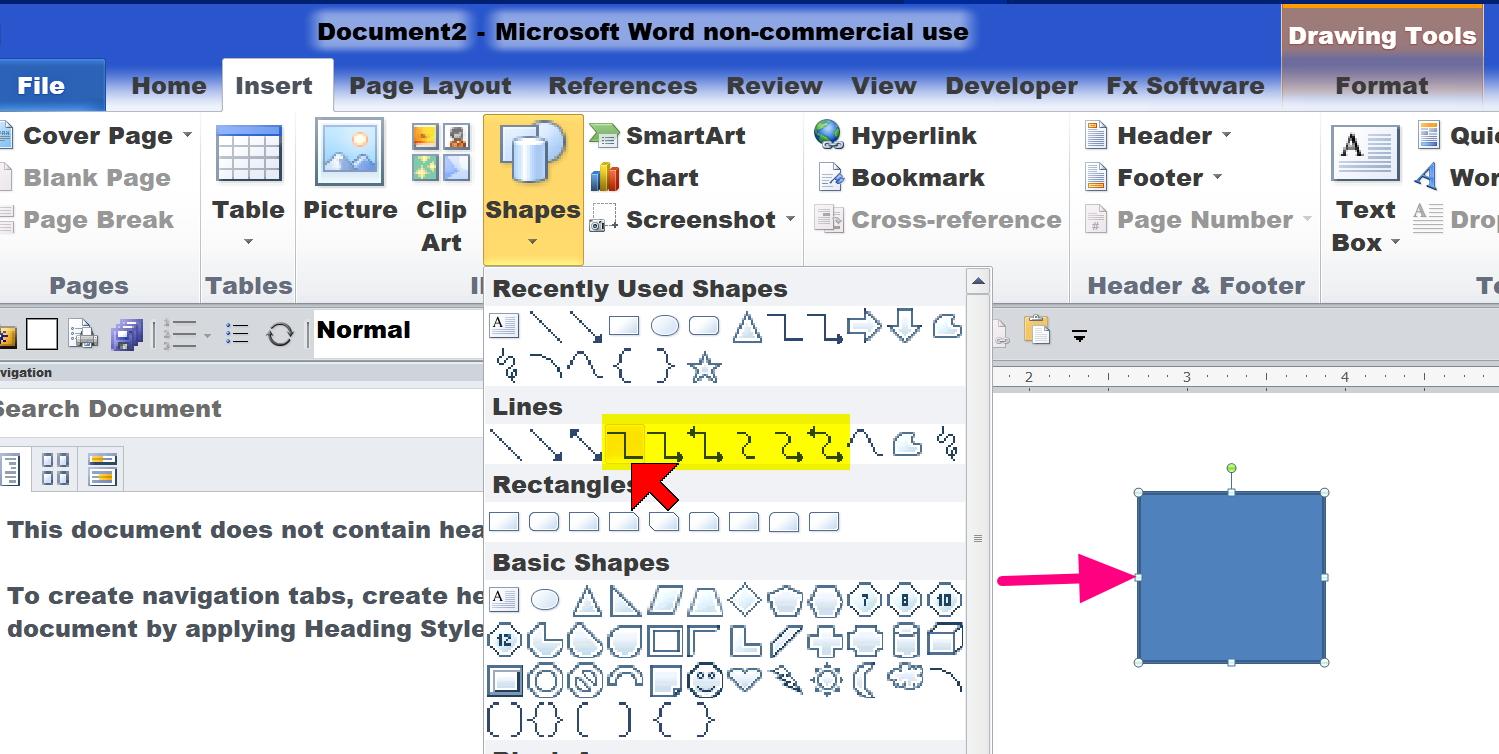Pick the diamond shape in Basic Shapes
The height and width of the screenshot is (754, 1499).
pyautogui.click(x=745, y=600)
